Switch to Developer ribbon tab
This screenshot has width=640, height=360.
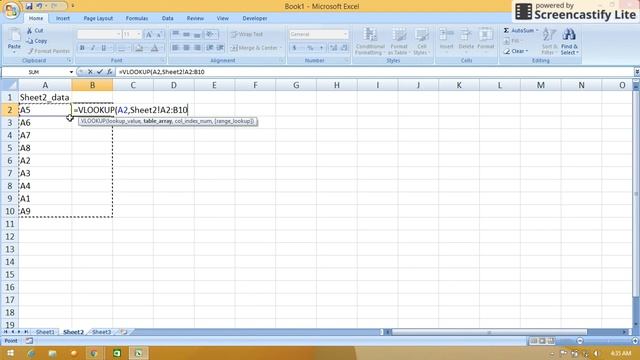click(255, 18)
